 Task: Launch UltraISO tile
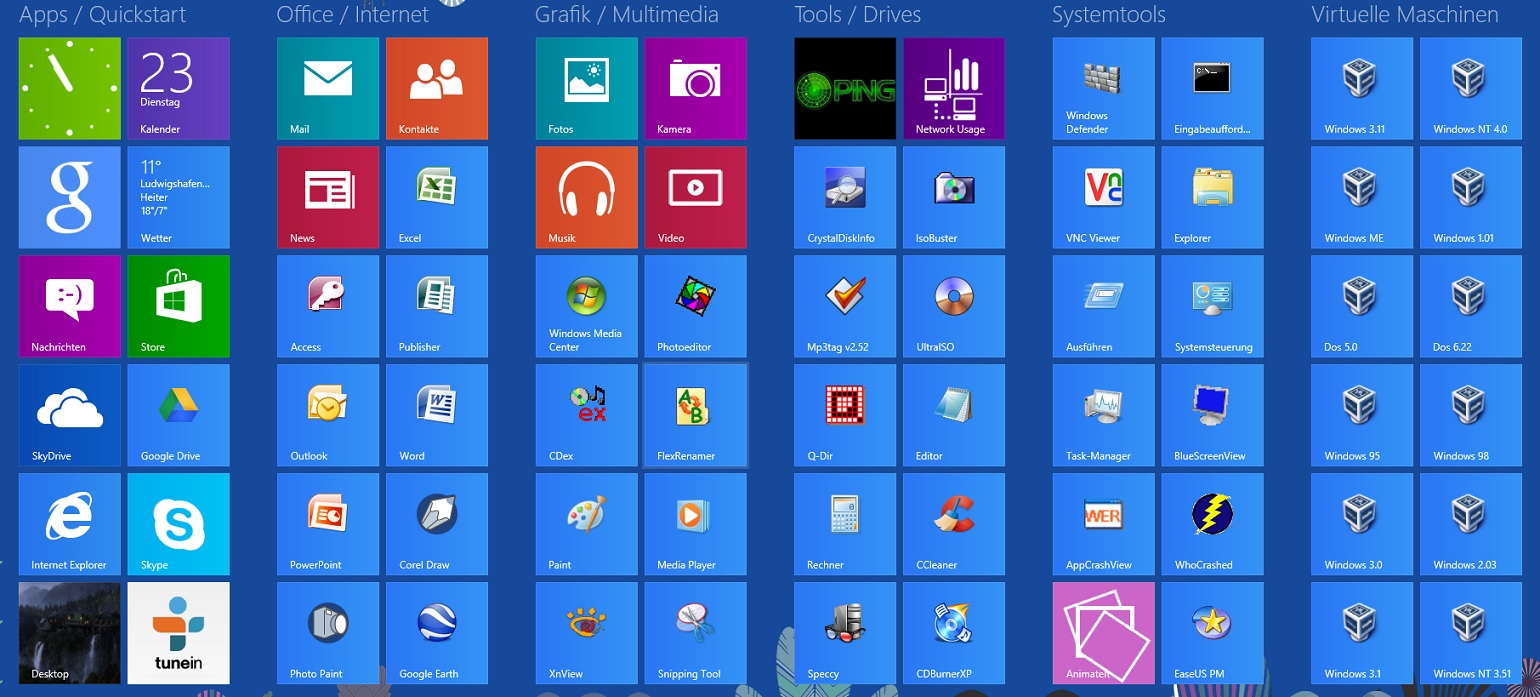click(955, 306)
